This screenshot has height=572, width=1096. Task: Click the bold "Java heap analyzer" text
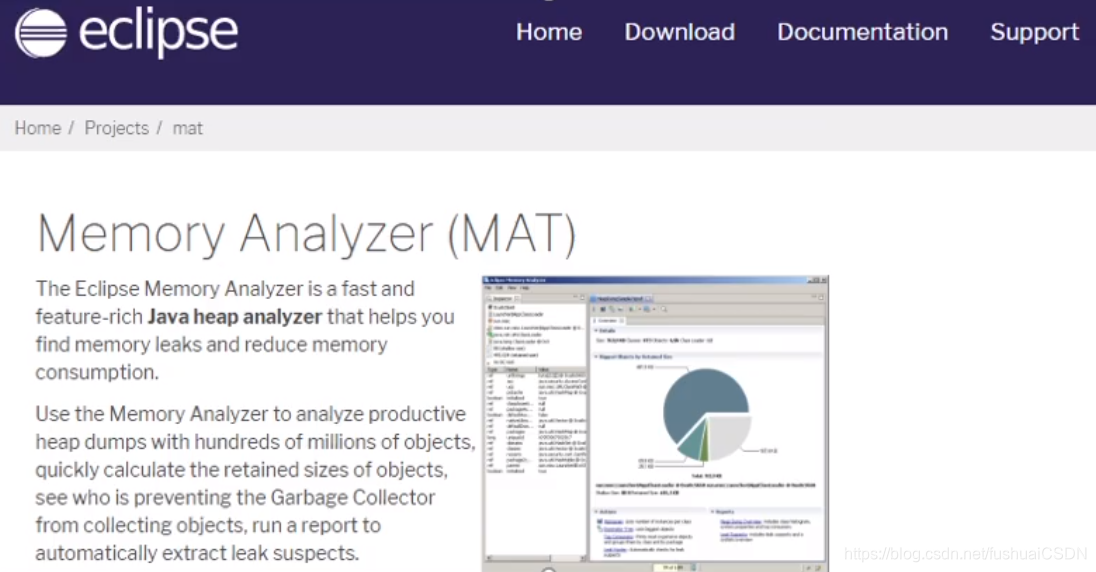[235, 317]
